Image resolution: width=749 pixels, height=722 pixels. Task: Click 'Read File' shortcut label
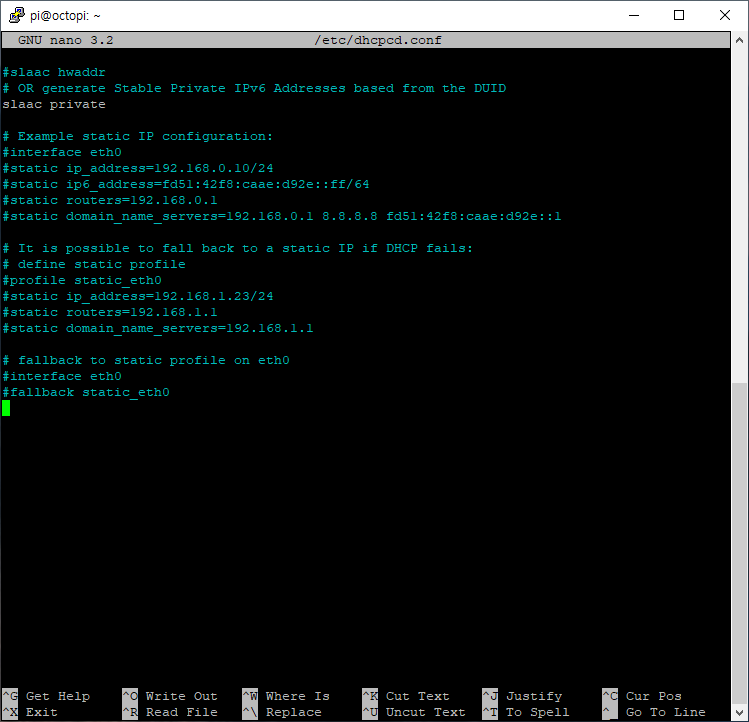(182, 712)
